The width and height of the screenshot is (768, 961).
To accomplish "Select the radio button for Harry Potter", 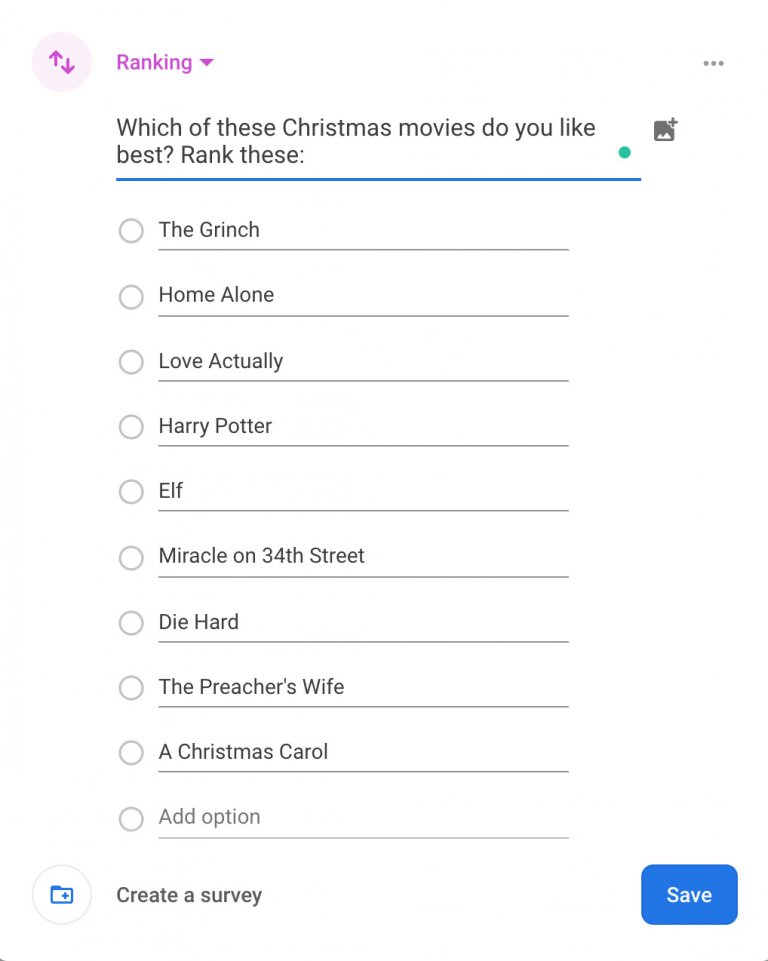I will [x=131, y=427].
